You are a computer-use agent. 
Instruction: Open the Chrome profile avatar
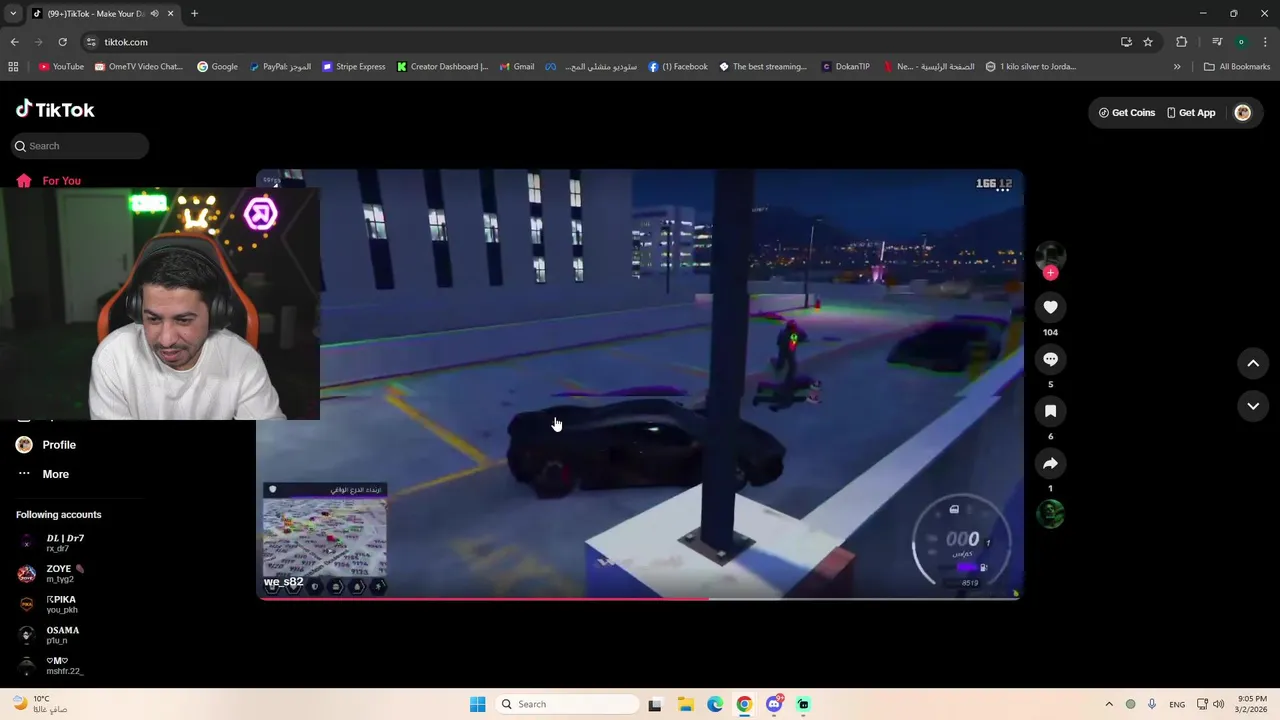(1241, 42)
